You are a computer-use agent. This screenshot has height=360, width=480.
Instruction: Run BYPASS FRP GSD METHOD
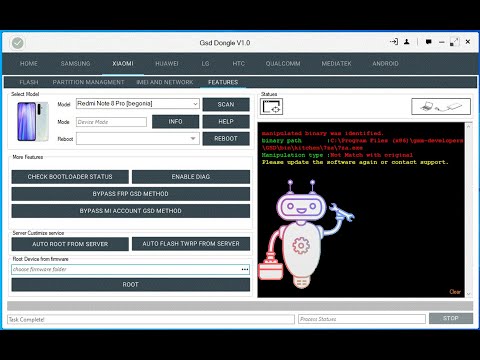(x=131, y=194)
